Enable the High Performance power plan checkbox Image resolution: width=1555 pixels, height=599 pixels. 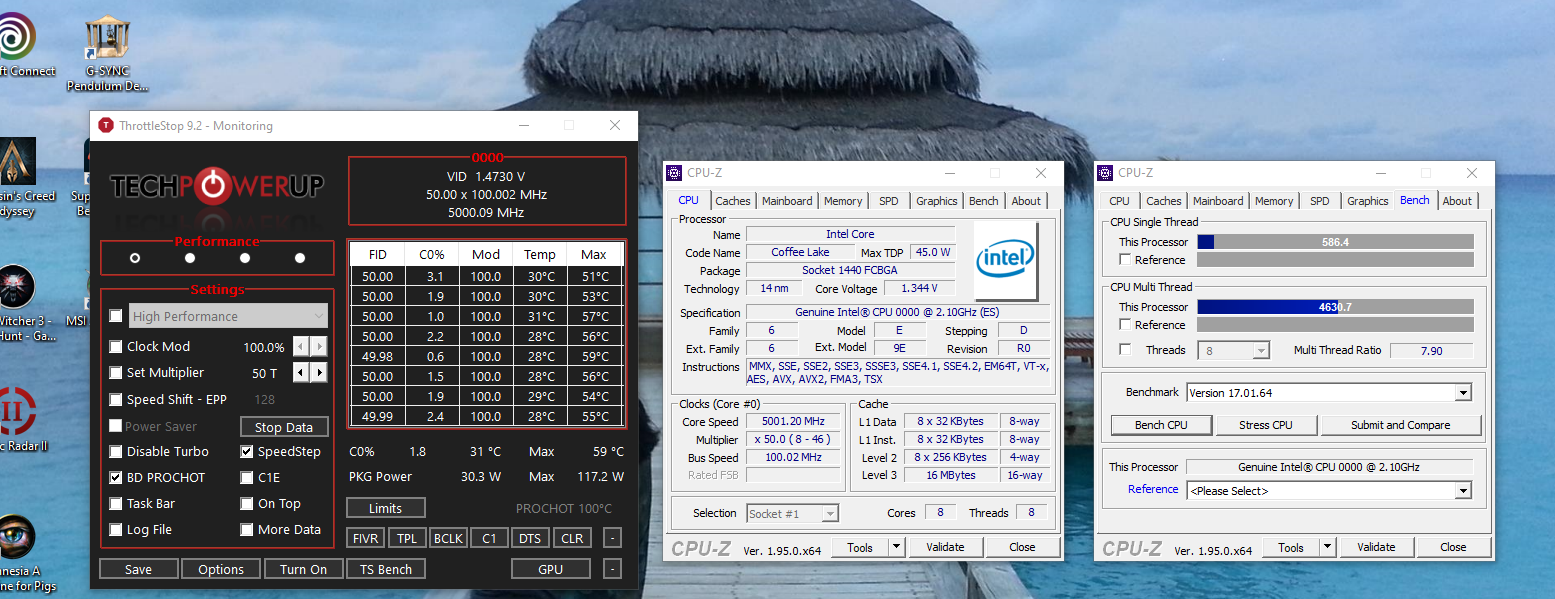[116, 316]
